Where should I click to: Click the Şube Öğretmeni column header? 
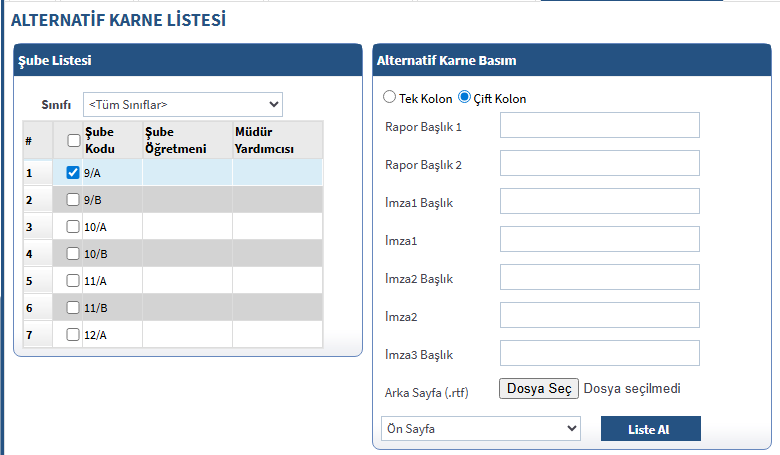pyautogui.click(x=176, y=140)
